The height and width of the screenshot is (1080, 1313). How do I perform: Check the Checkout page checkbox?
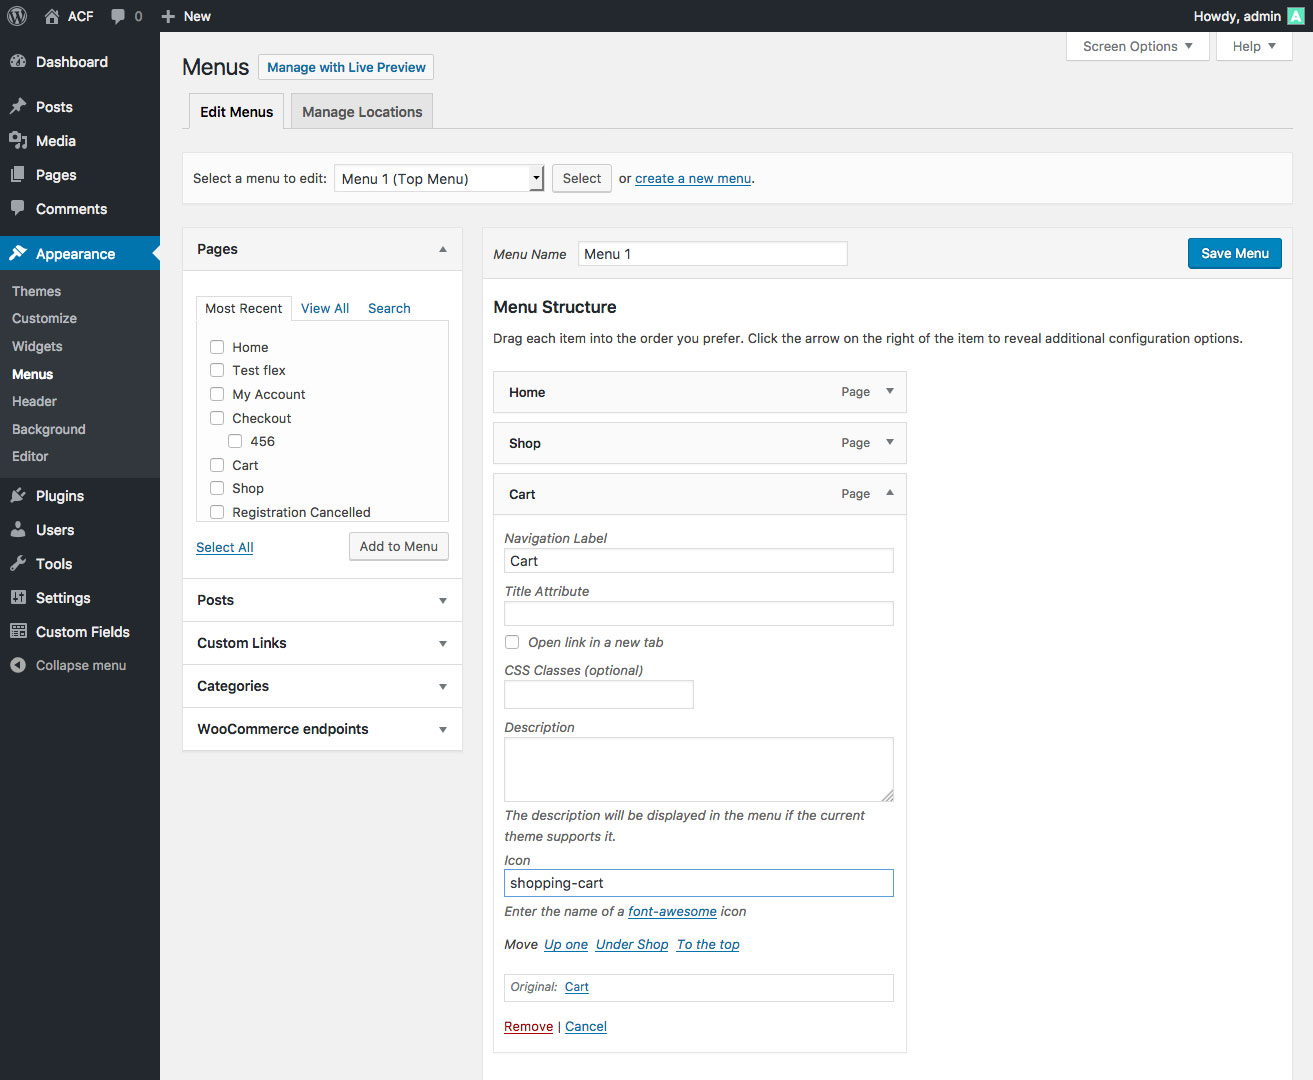click(x=216, y=417)
